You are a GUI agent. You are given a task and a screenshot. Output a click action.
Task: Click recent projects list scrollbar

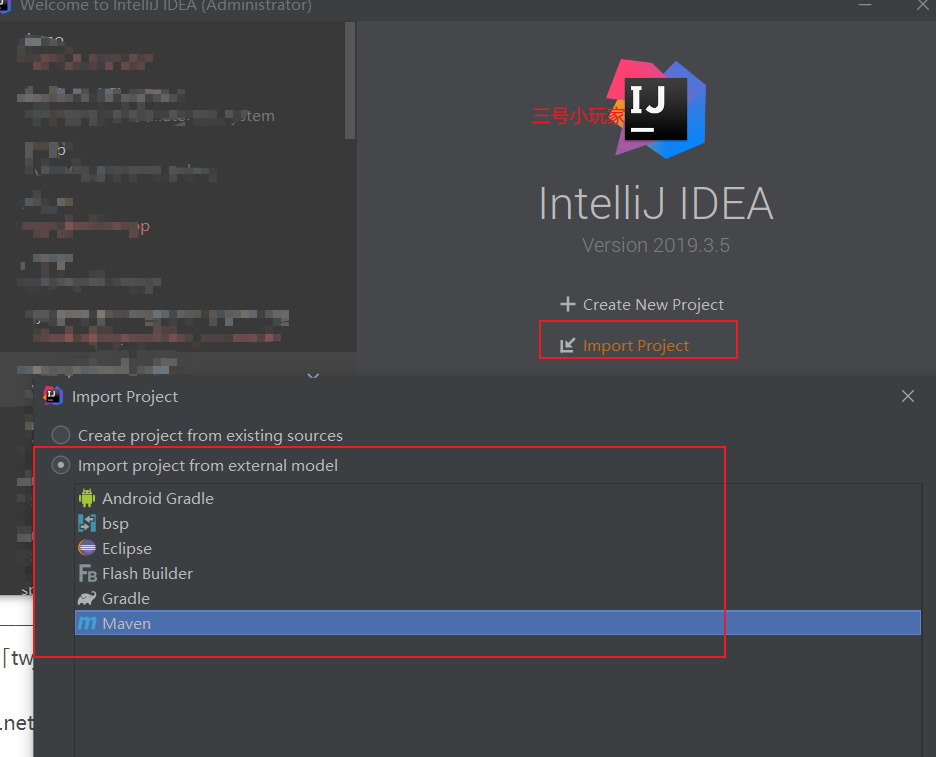(x=350, y=81)
